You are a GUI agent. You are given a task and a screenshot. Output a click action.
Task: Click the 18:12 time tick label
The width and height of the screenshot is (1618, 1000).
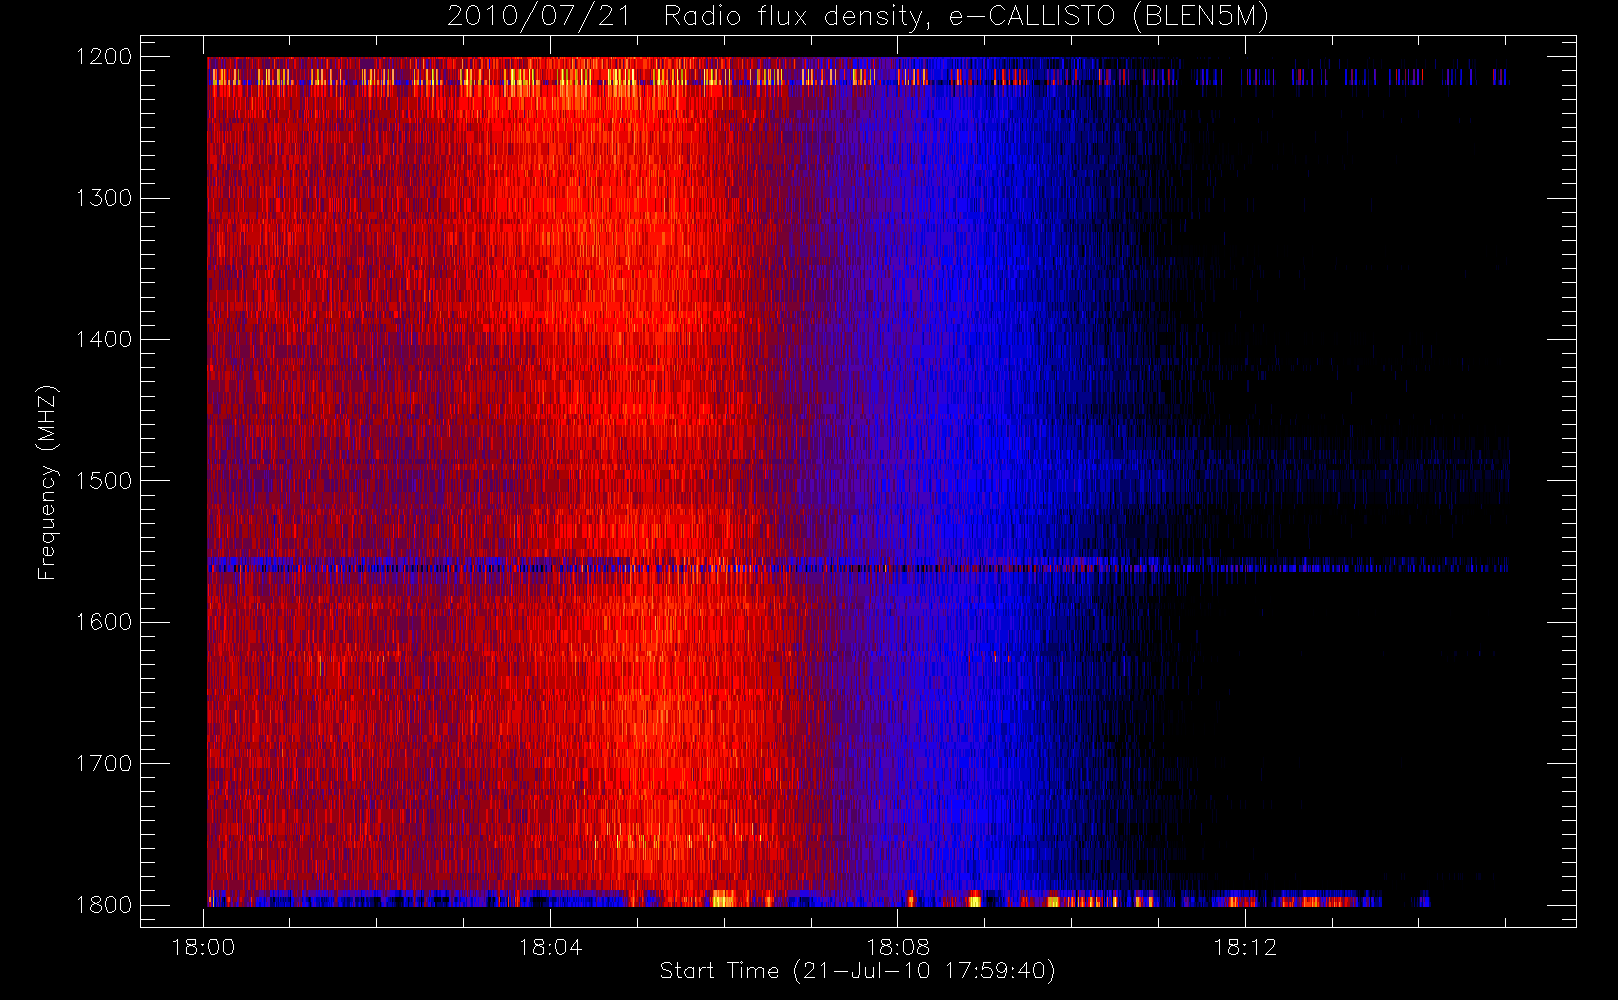[x=1245, y=947]
